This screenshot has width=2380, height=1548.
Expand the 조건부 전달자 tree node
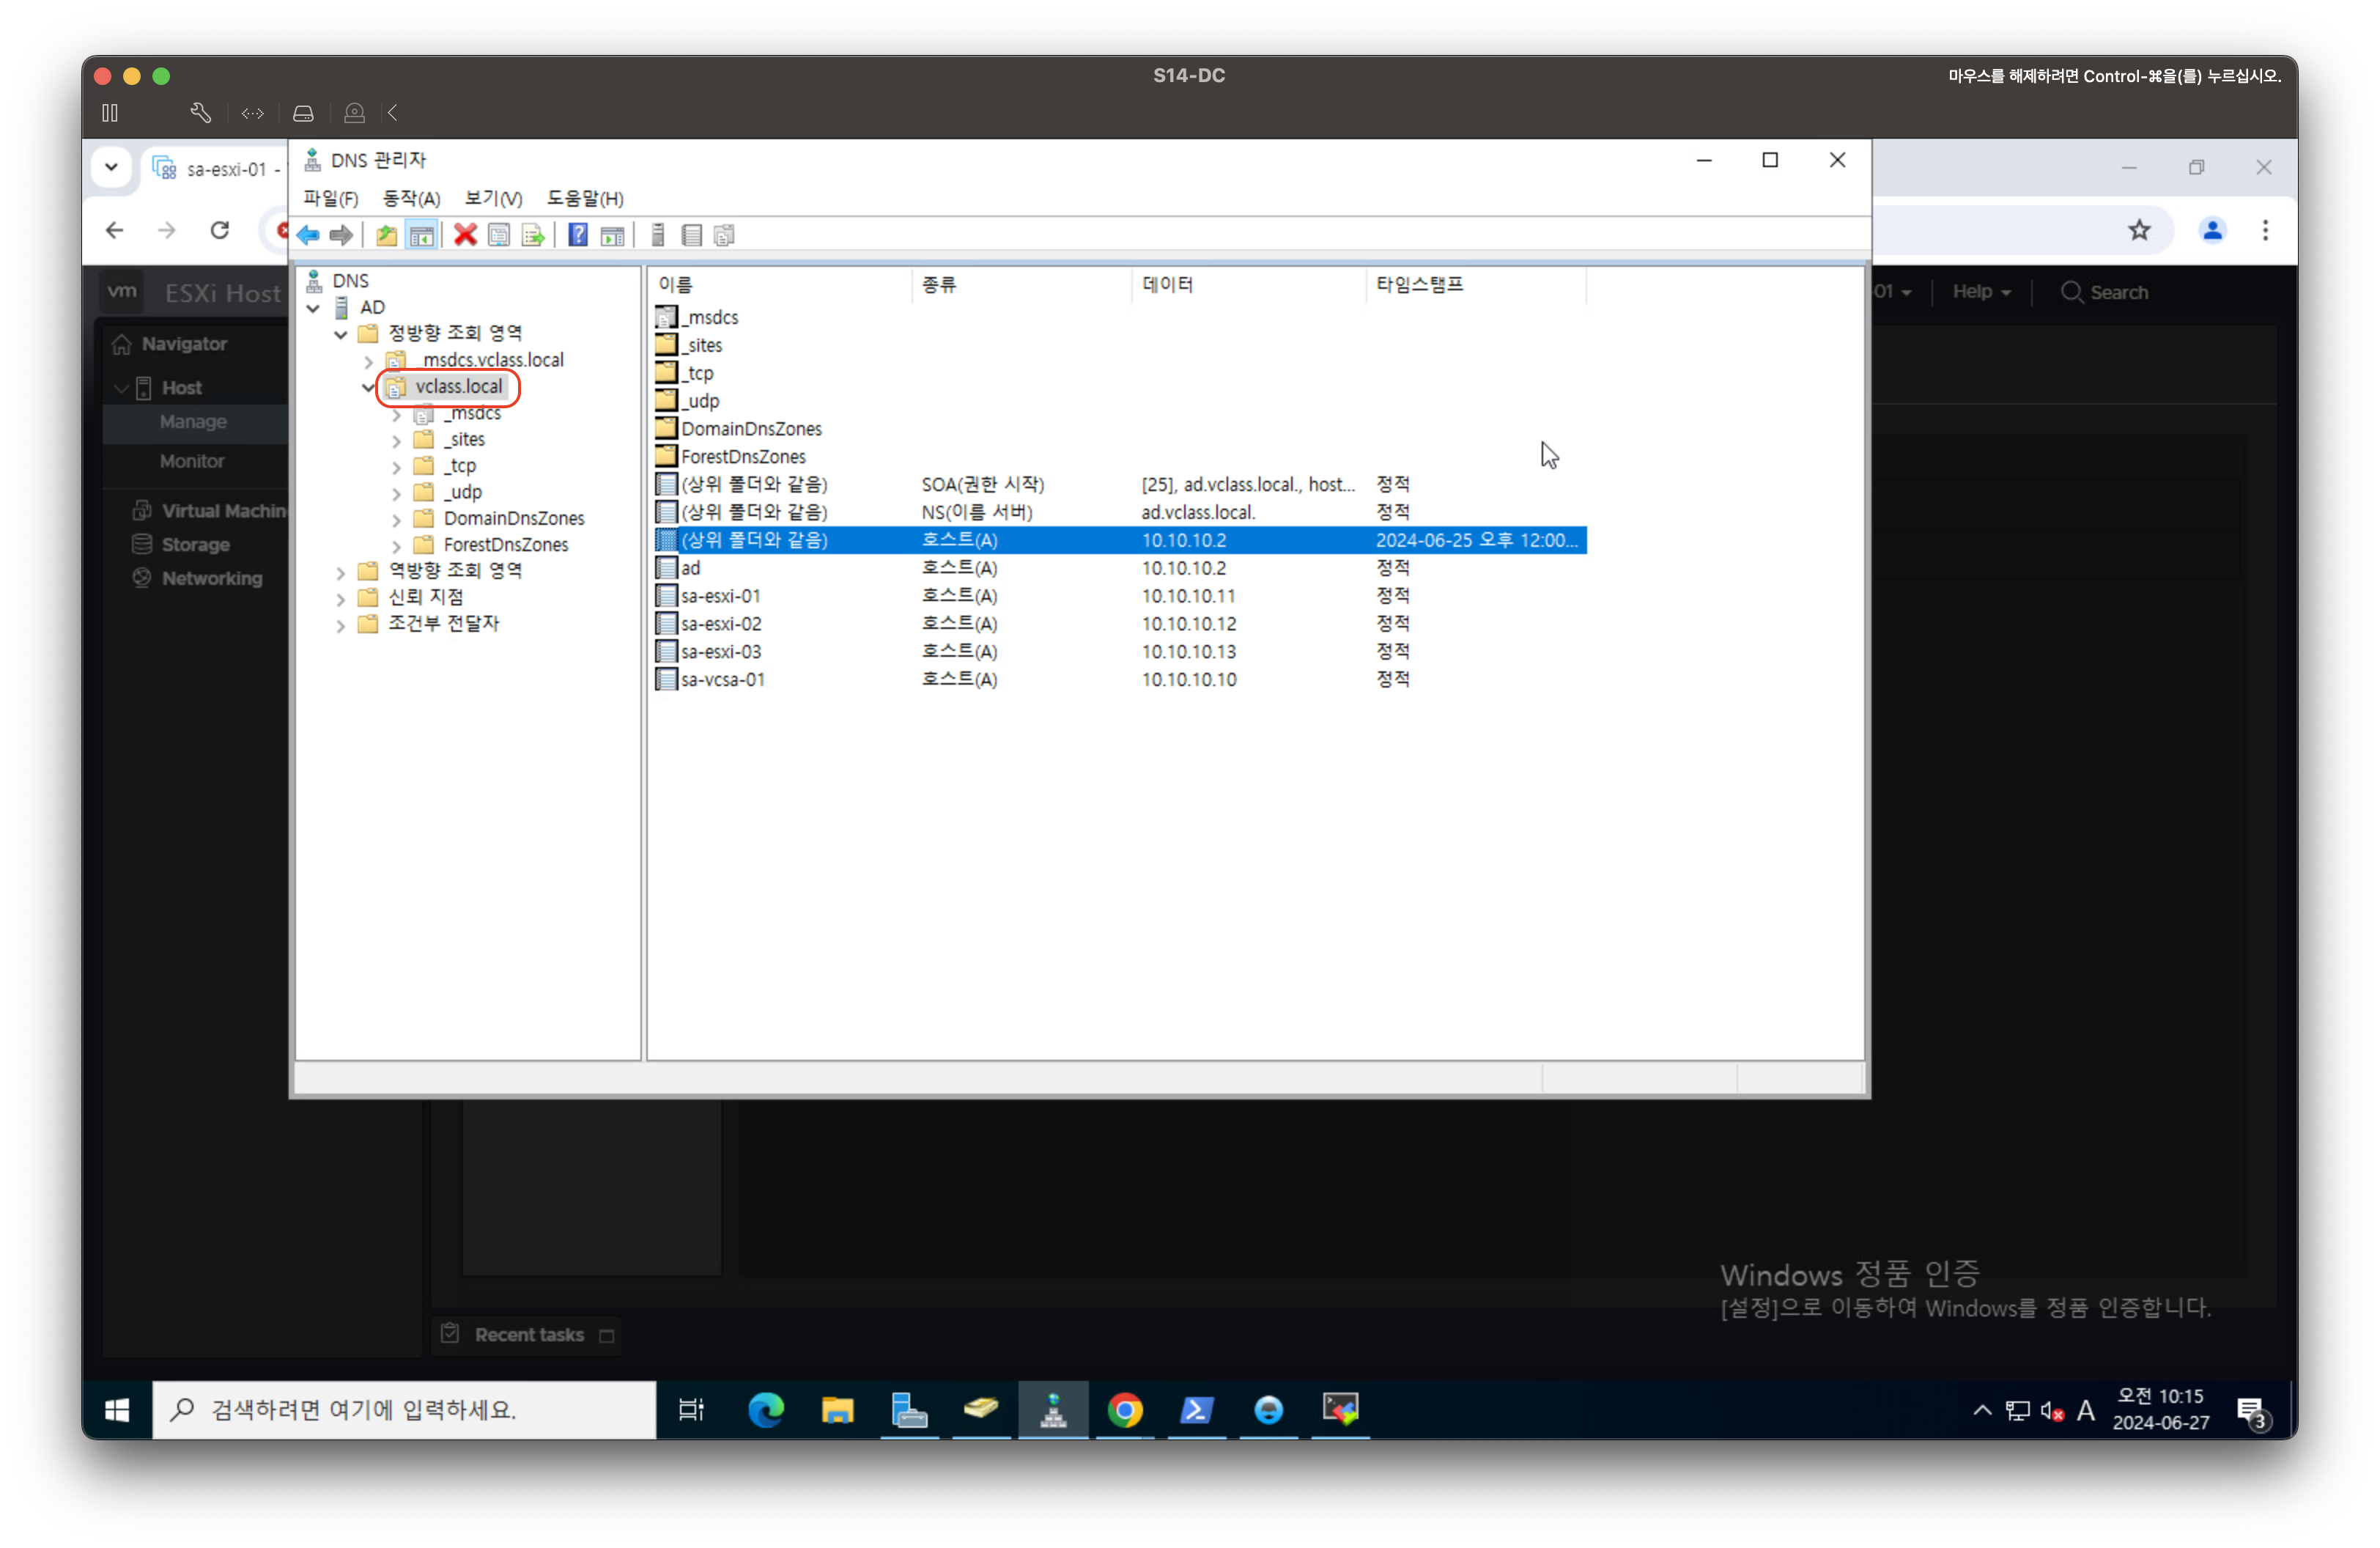tap(341, 625)
